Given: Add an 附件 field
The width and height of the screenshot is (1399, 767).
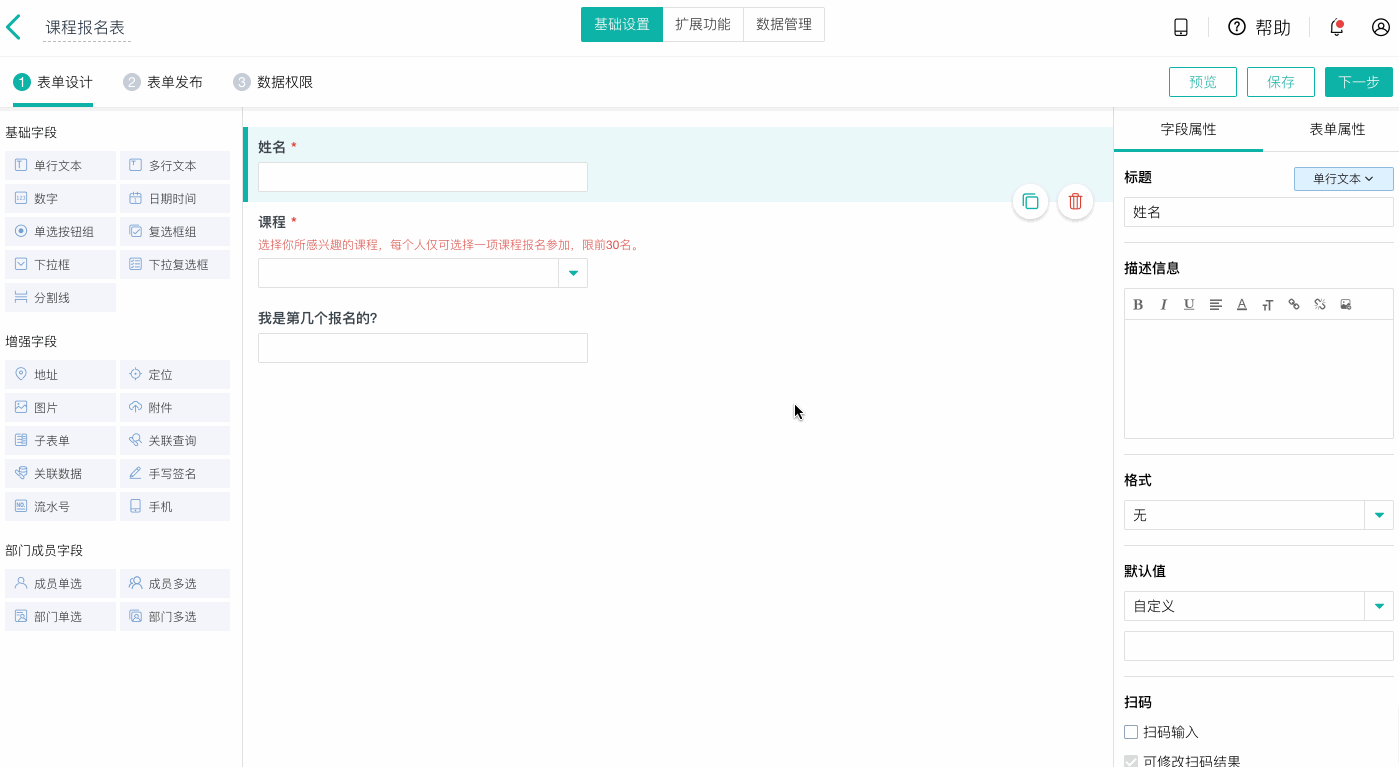Looking at the screenshot, I should pos(175,408).
